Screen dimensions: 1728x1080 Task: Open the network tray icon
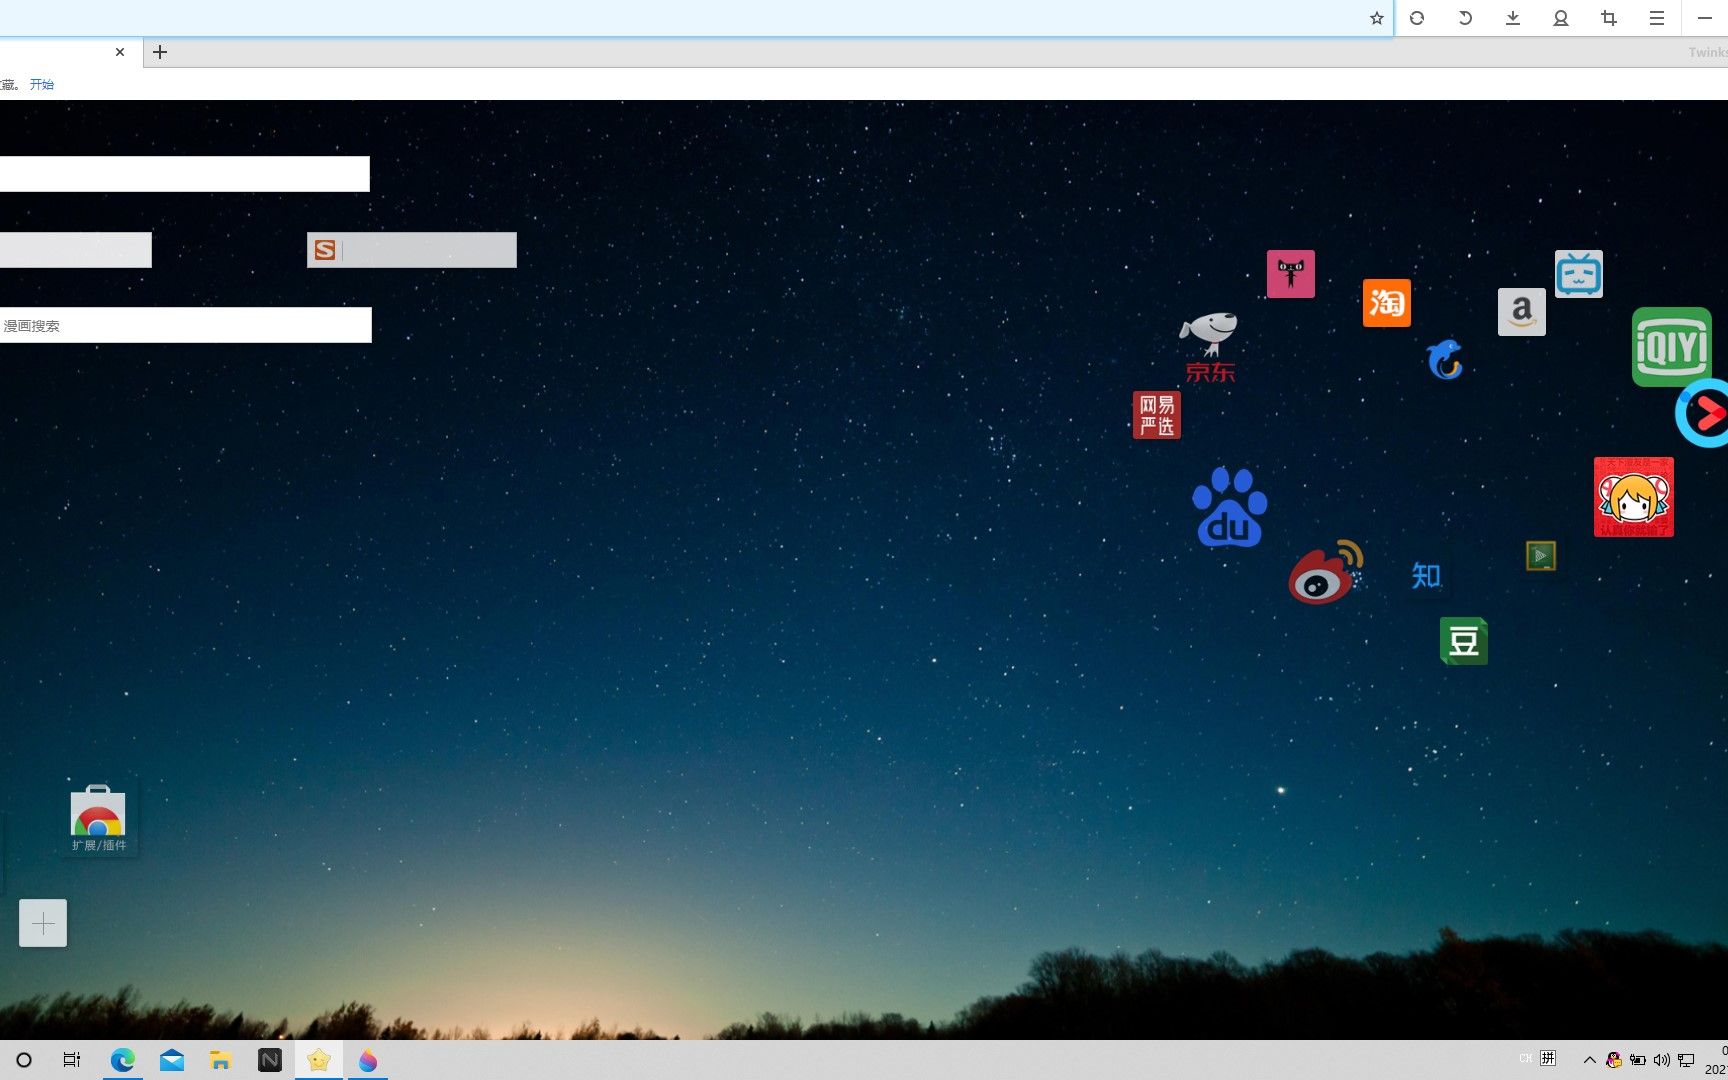pyautogui.click(x=1686, y=1060)
